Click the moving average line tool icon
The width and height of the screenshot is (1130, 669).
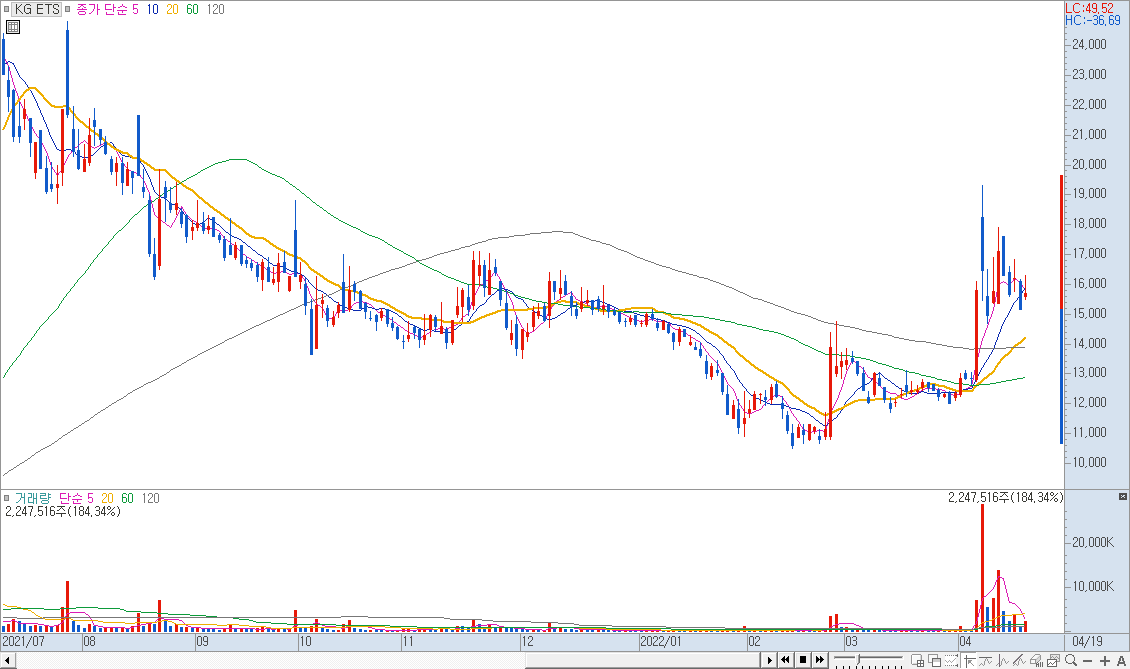point(985,660)
